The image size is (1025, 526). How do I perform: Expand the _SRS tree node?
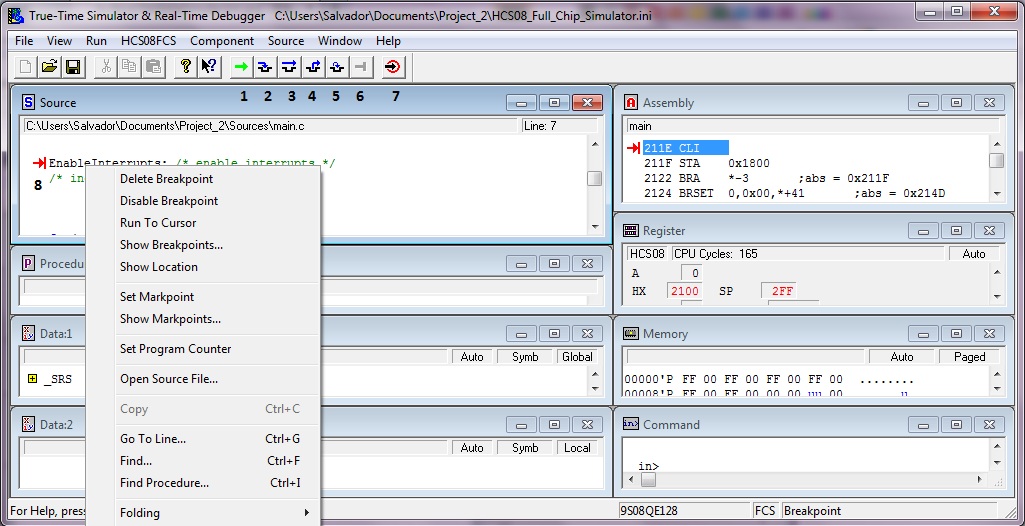point(33,379)
